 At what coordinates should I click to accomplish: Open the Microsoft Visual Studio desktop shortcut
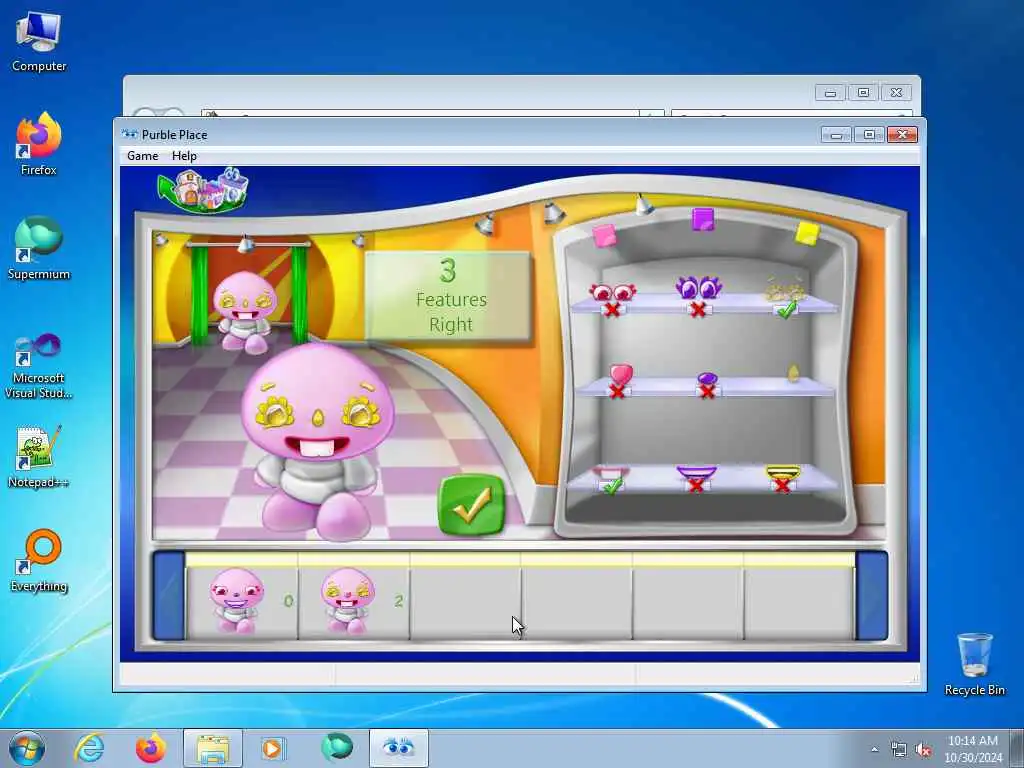39,366
